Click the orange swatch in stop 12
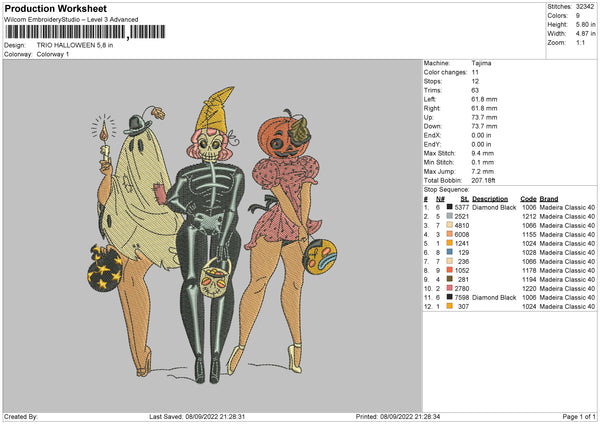 click(x=450, y=306)
